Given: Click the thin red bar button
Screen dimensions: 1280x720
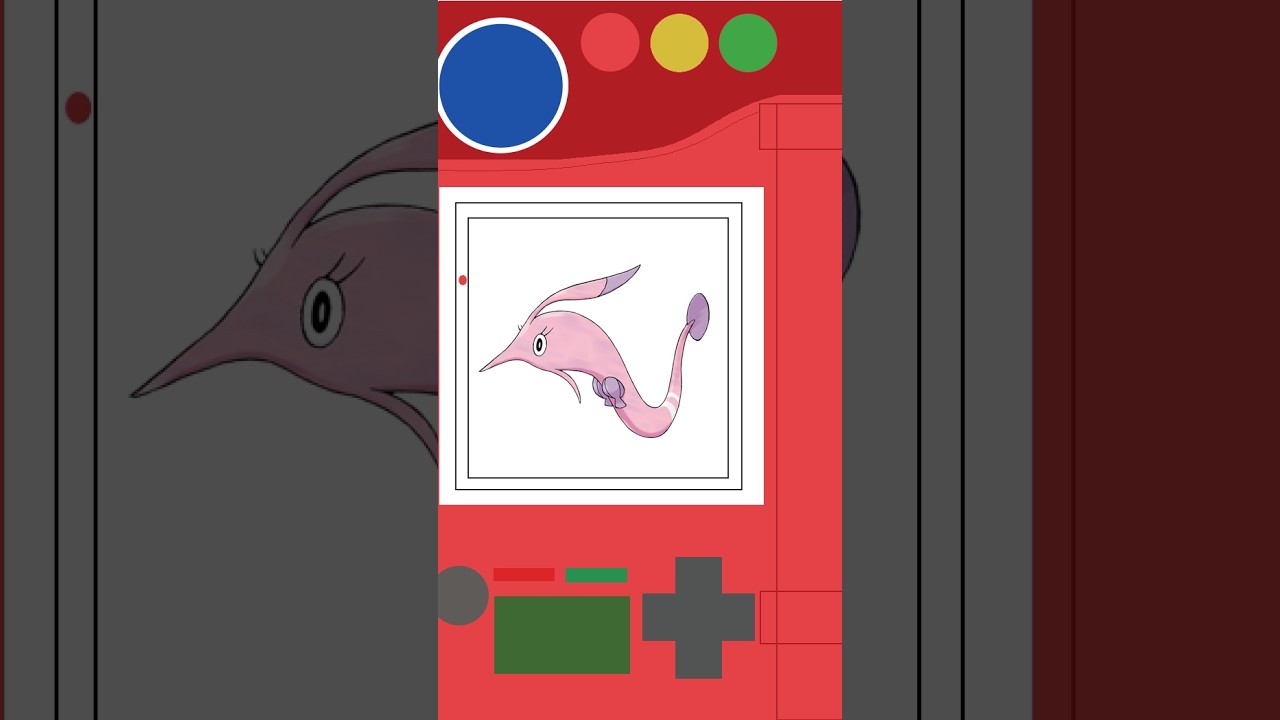Looking at the screenshot, I should pyautogui.click(x=524, y=575).
